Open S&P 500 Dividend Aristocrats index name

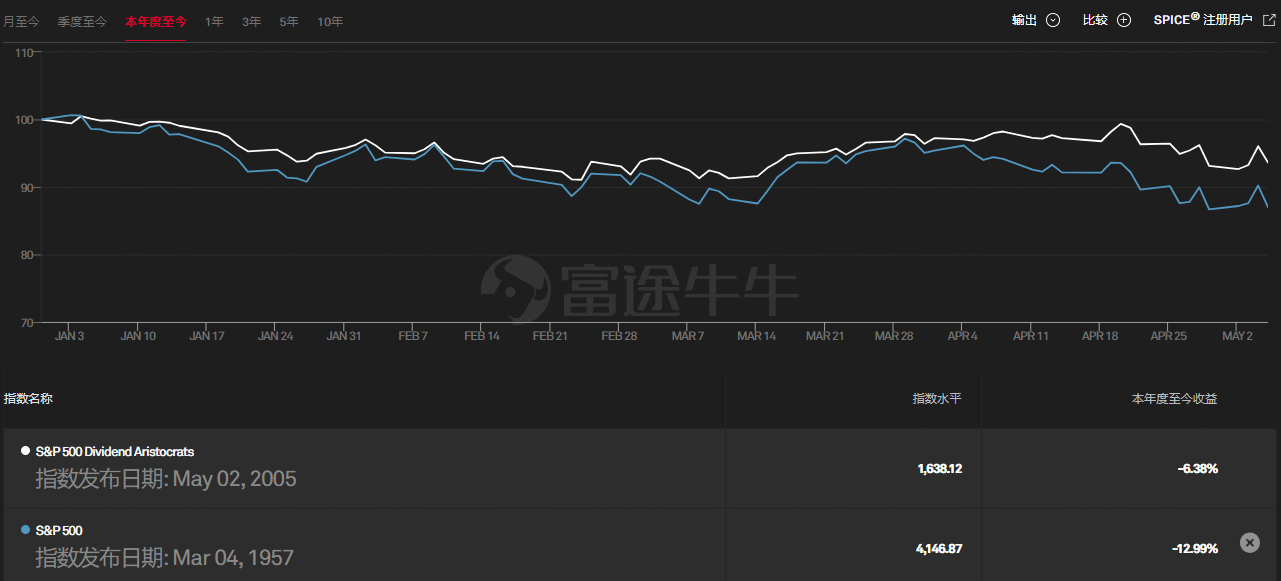[x=114, y=452]
